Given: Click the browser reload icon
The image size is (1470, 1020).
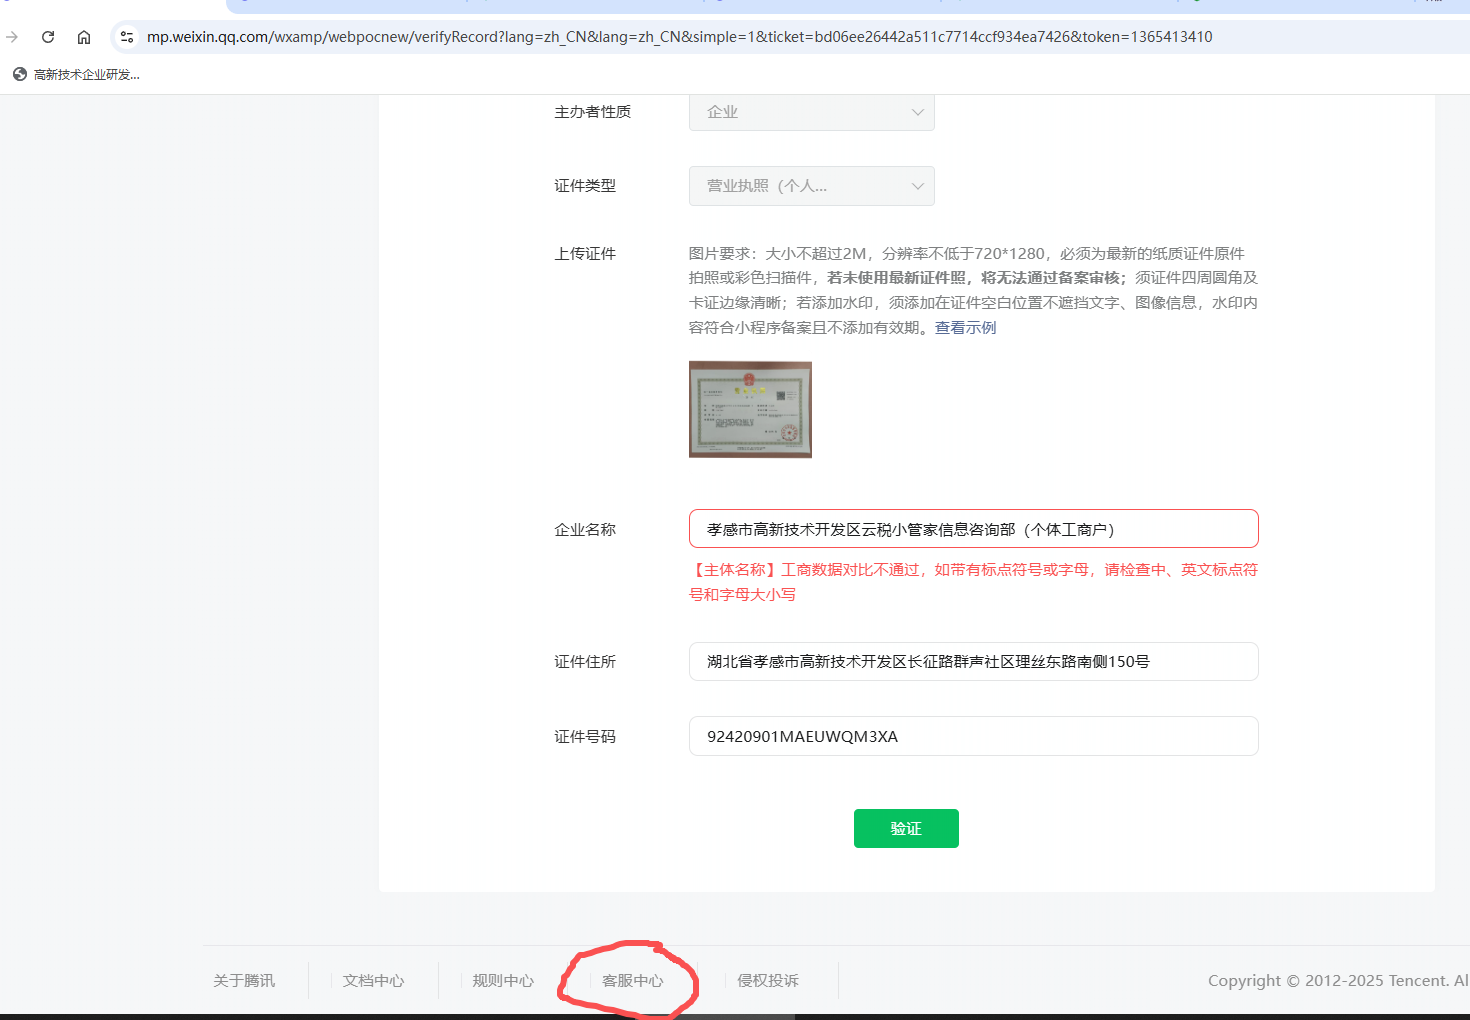Looking at the screenshot, I should 48,37.
